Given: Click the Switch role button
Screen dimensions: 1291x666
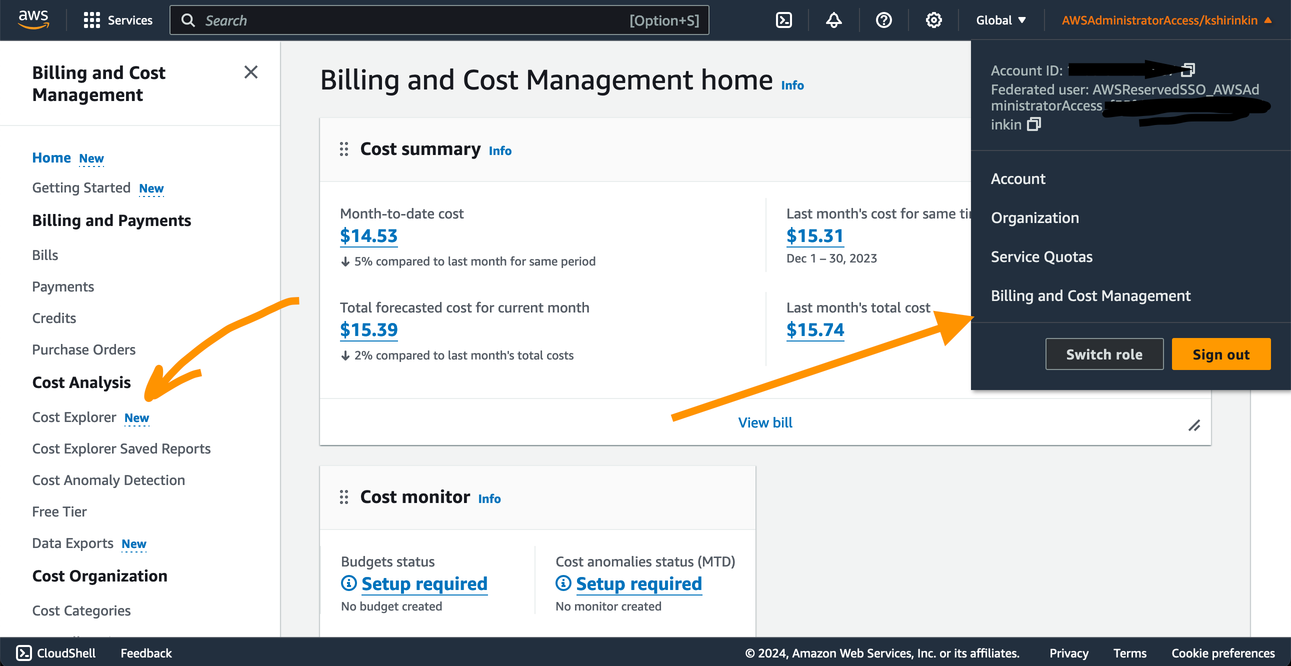Looking at the screenshot, I should pyautogui.click(x=1104, y=354).
